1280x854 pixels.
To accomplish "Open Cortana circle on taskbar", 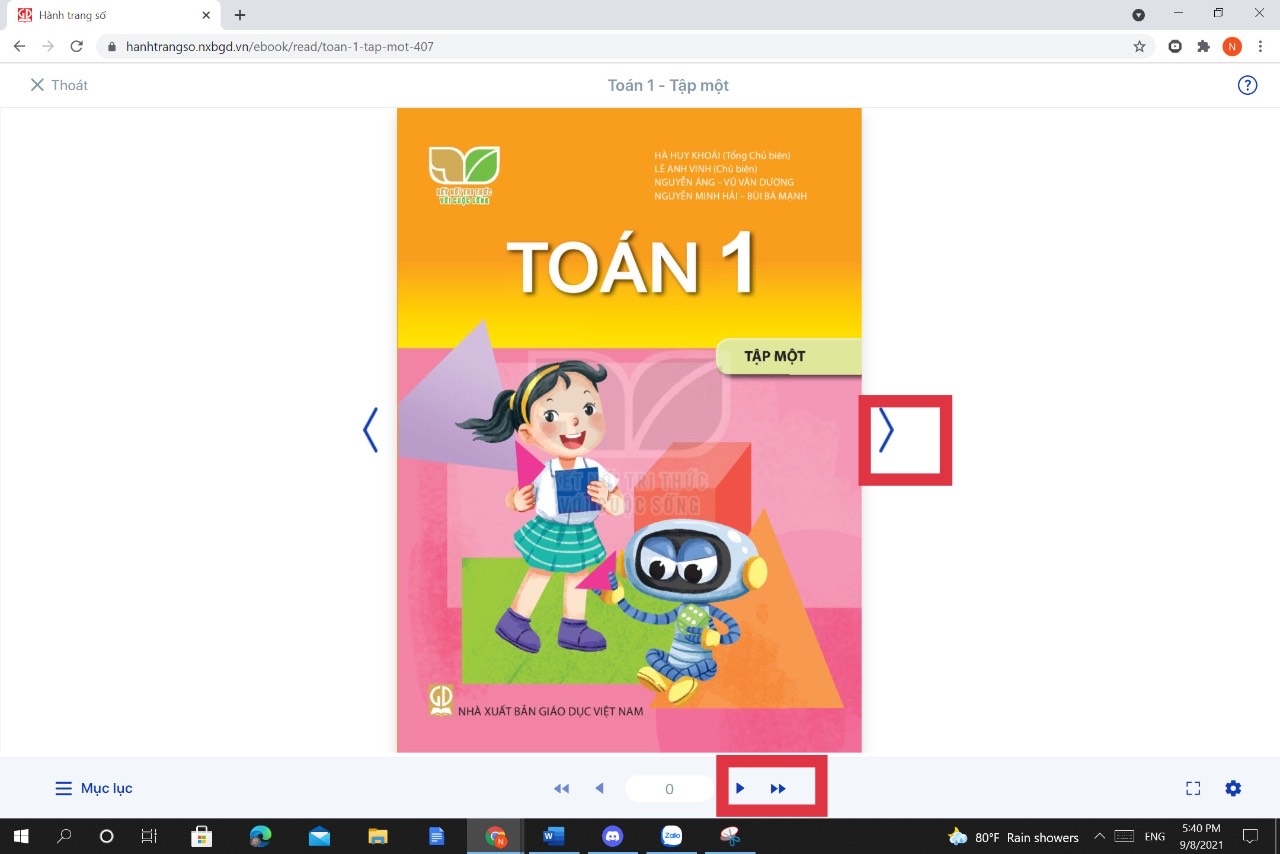I will [107, 836].
